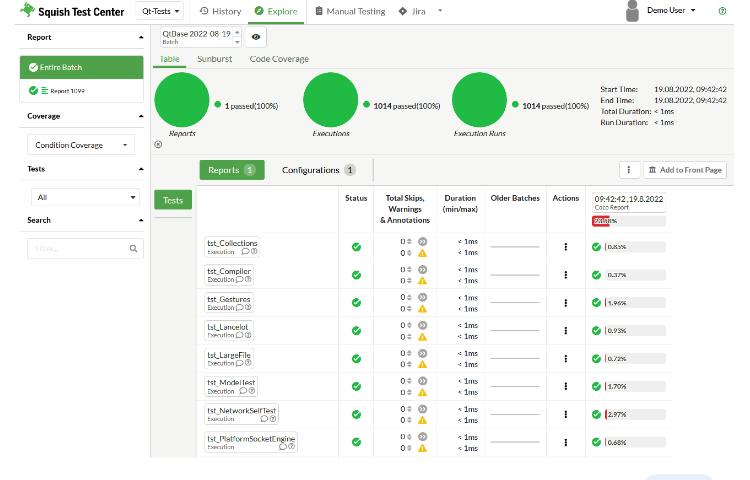Viewport: 750px width, 480px height.
Task: Open tst_NetworkSelfTest execution
Action: point(242,414)
